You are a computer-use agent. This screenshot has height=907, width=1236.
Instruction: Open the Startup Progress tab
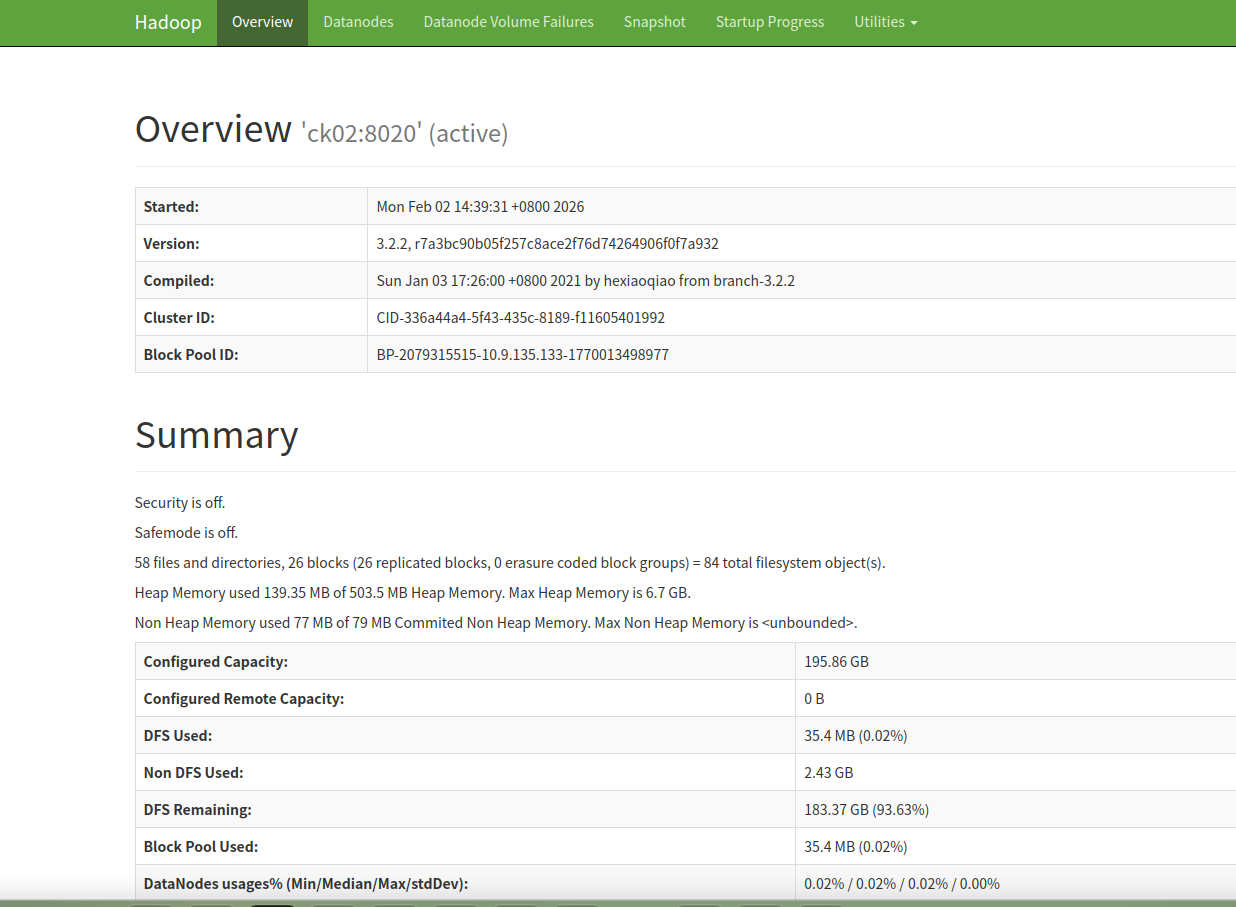pyautogui.click(x=770, y=22)
